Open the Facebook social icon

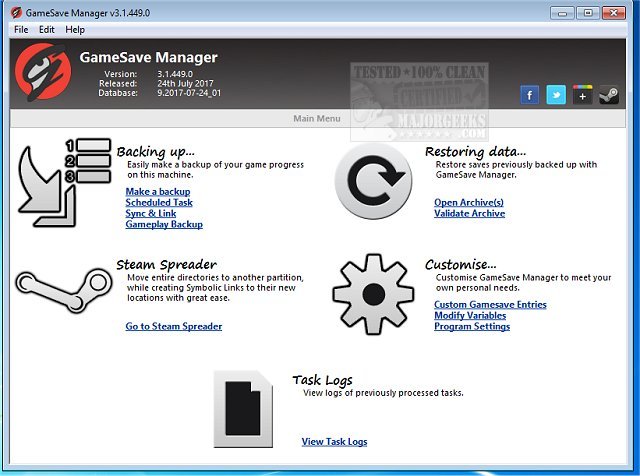coord(529,95)
